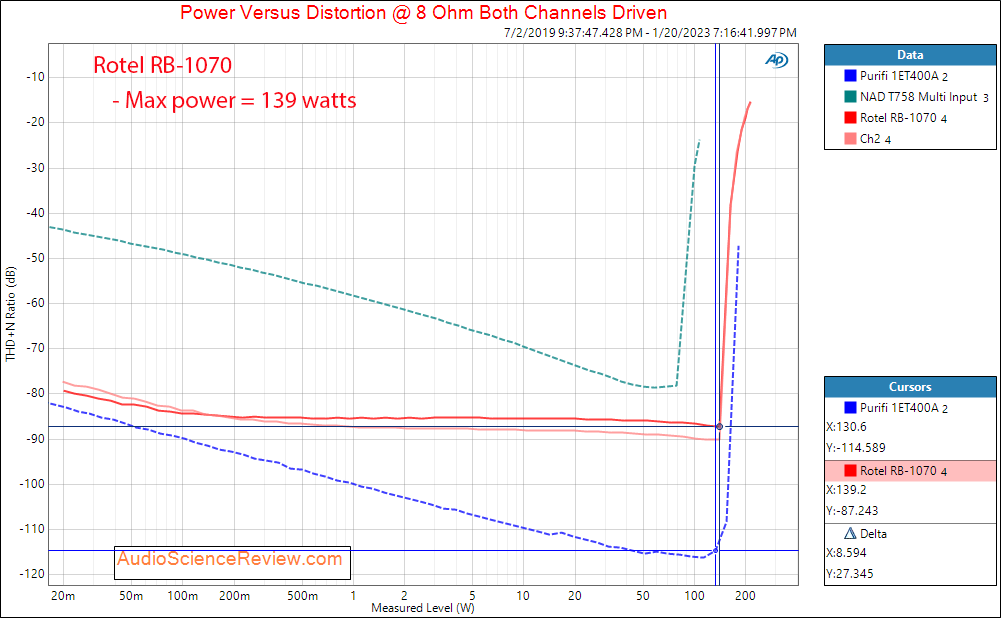This screenshot has width=1001, height=618.
Task: Click the blue Purifi 1ET400A swatch in Data legend
Action: (850, 75)
